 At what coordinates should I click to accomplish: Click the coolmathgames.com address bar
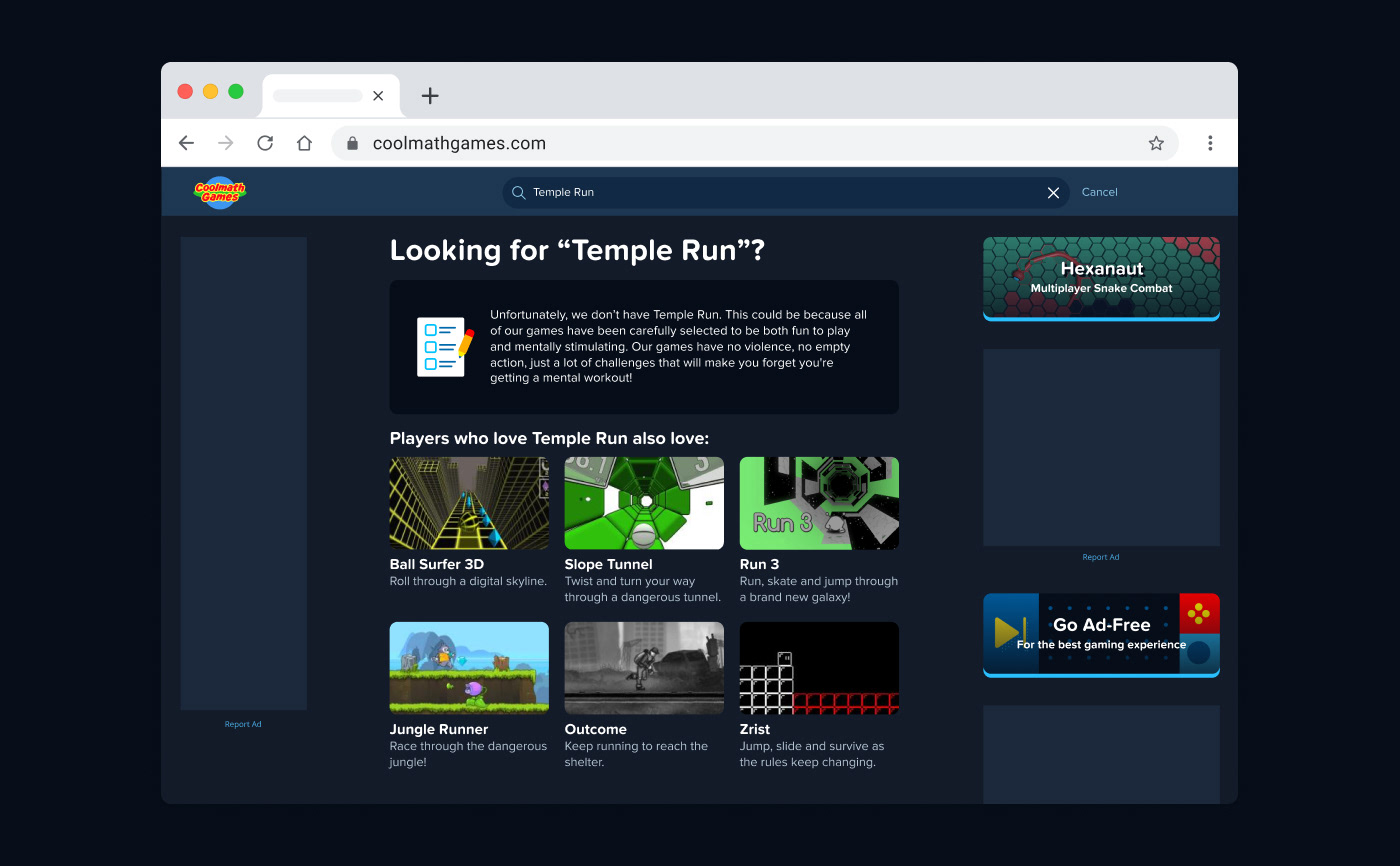[755, 143]
